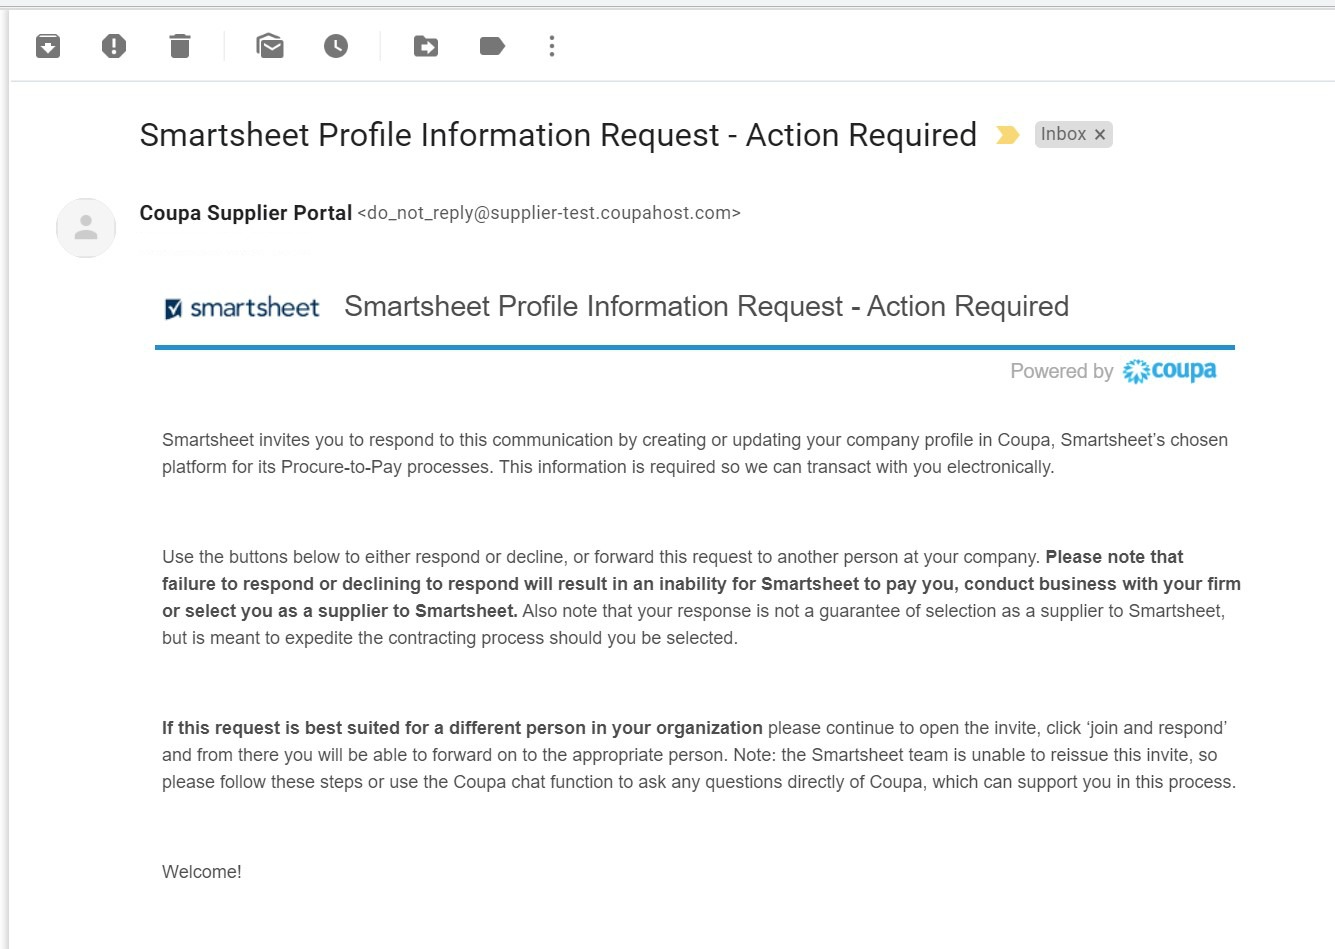Click the sender's profile avatar
Viewport: 1335px width, 949px height.
coord(86,228)
